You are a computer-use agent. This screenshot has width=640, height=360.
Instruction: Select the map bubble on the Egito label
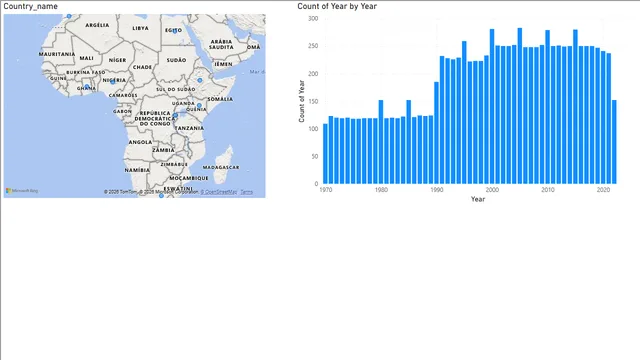click(x=175, y=31)
